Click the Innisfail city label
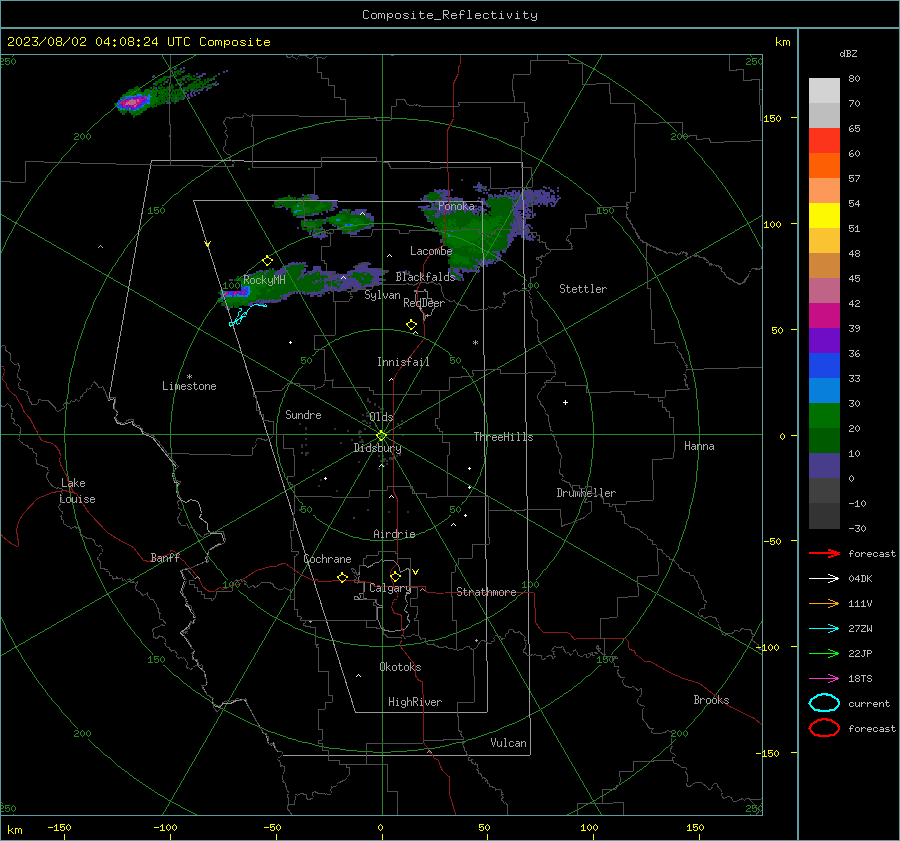900x841 pixels. point(403,362)
